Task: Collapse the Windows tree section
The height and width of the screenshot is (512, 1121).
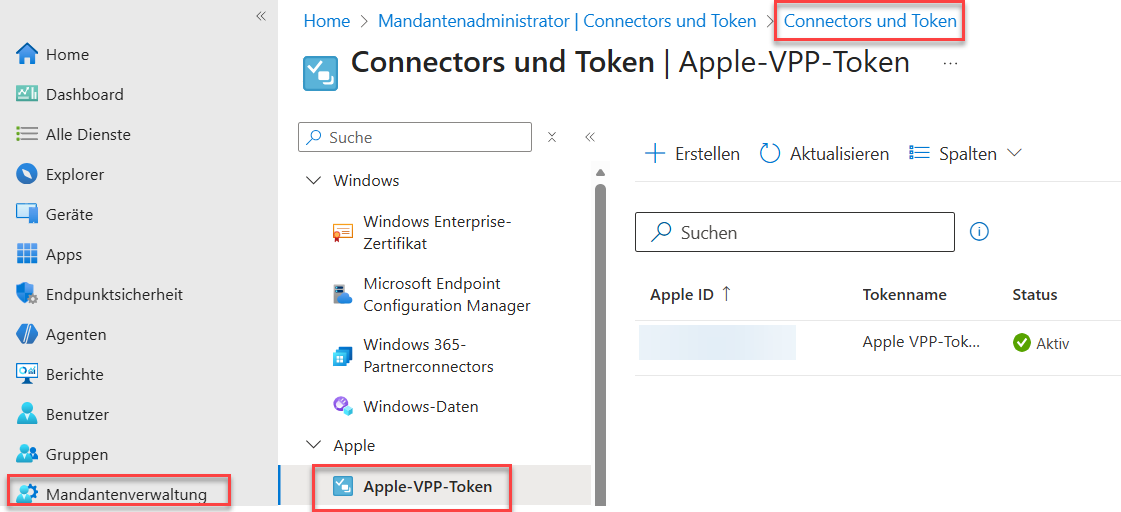Action: pos(313,181)
